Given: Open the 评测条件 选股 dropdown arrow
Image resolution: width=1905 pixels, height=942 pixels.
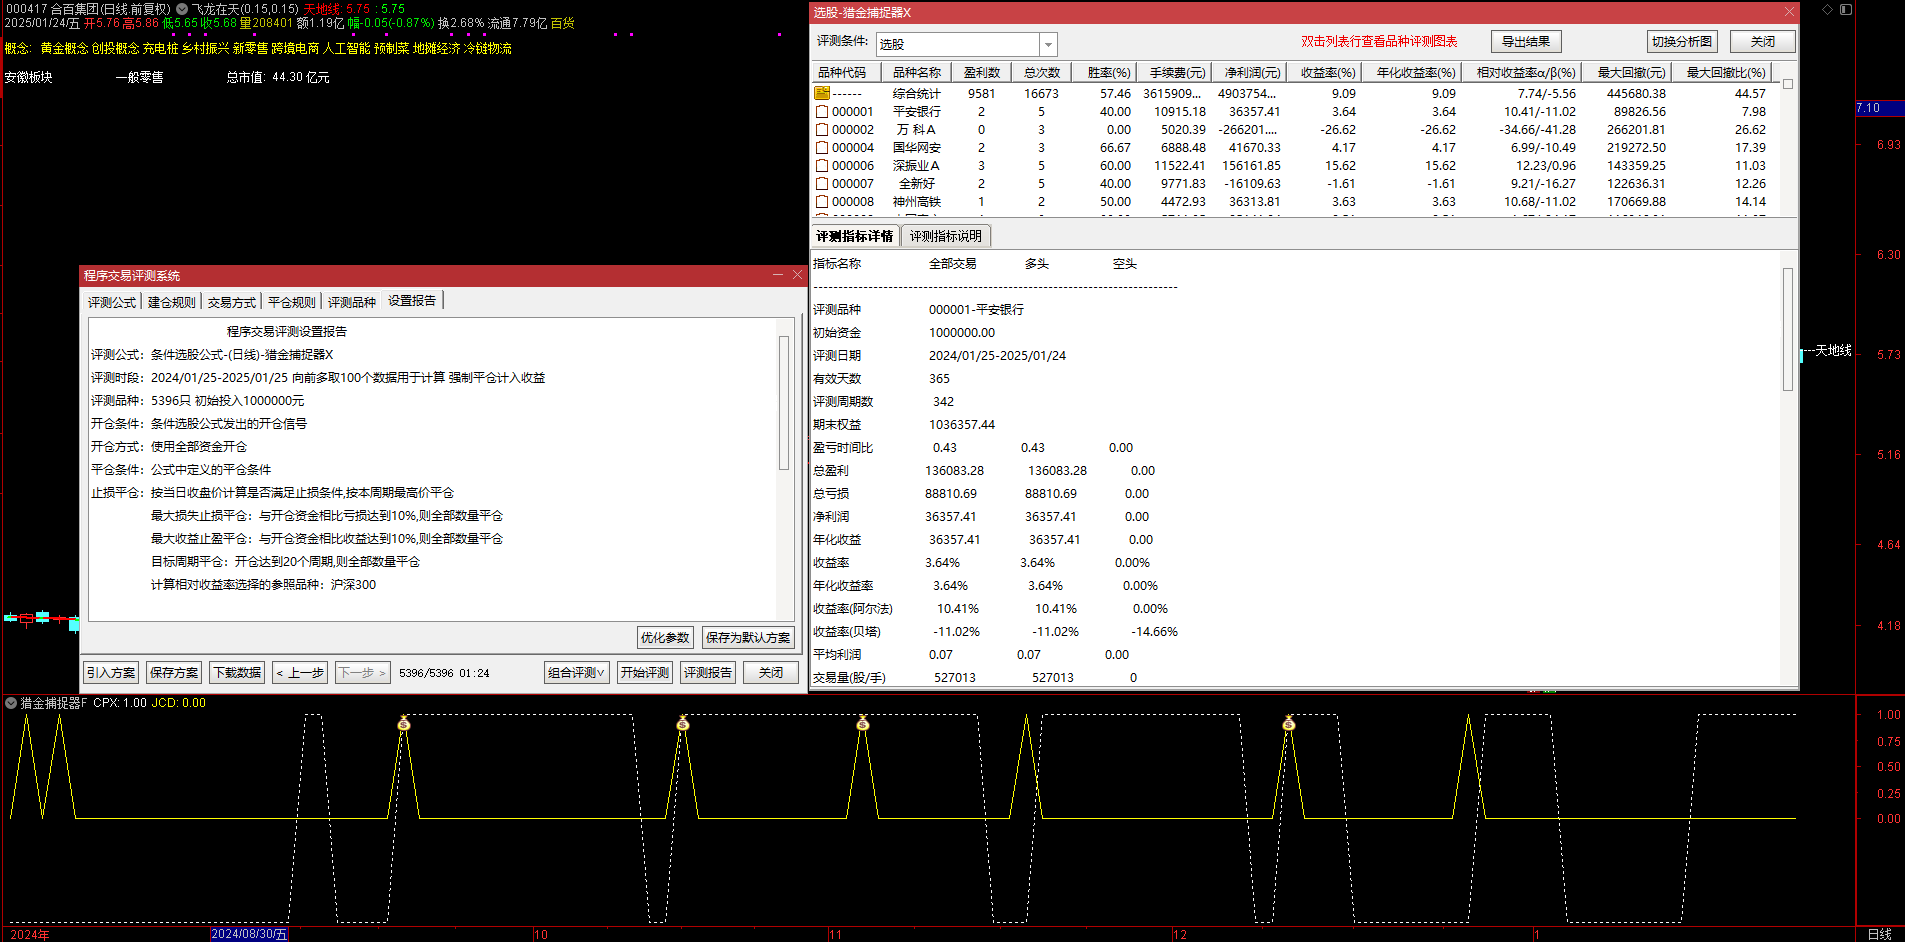Looking at the screenshot, I should point(1048,44).
